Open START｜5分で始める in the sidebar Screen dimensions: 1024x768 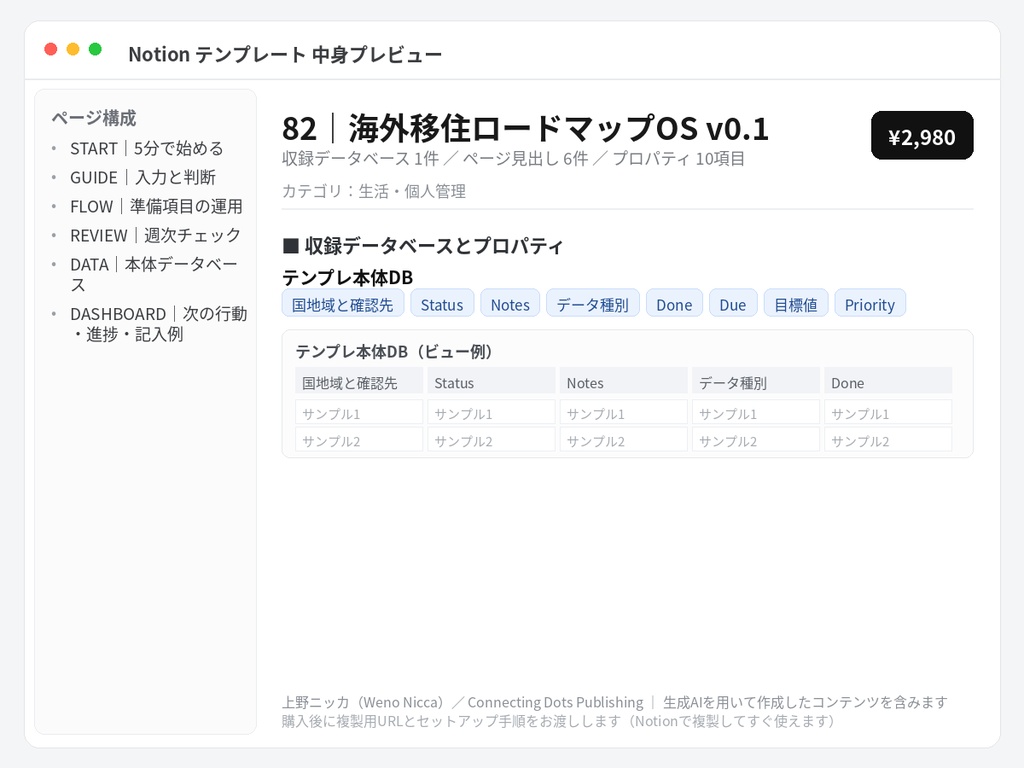(x=146, y=149)
